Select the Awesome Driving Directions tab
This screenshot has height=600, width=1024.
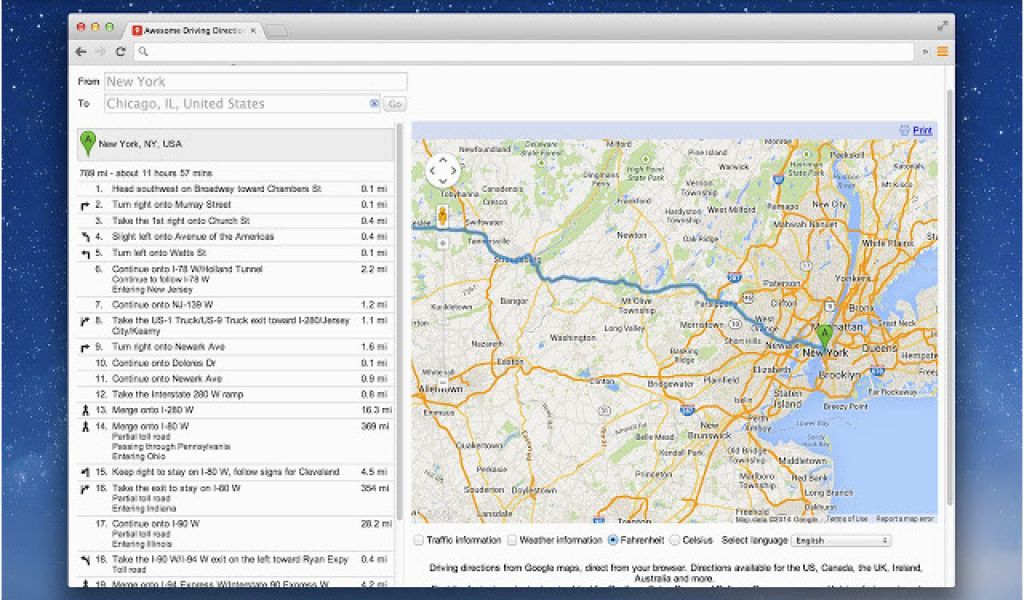(194, 30)
